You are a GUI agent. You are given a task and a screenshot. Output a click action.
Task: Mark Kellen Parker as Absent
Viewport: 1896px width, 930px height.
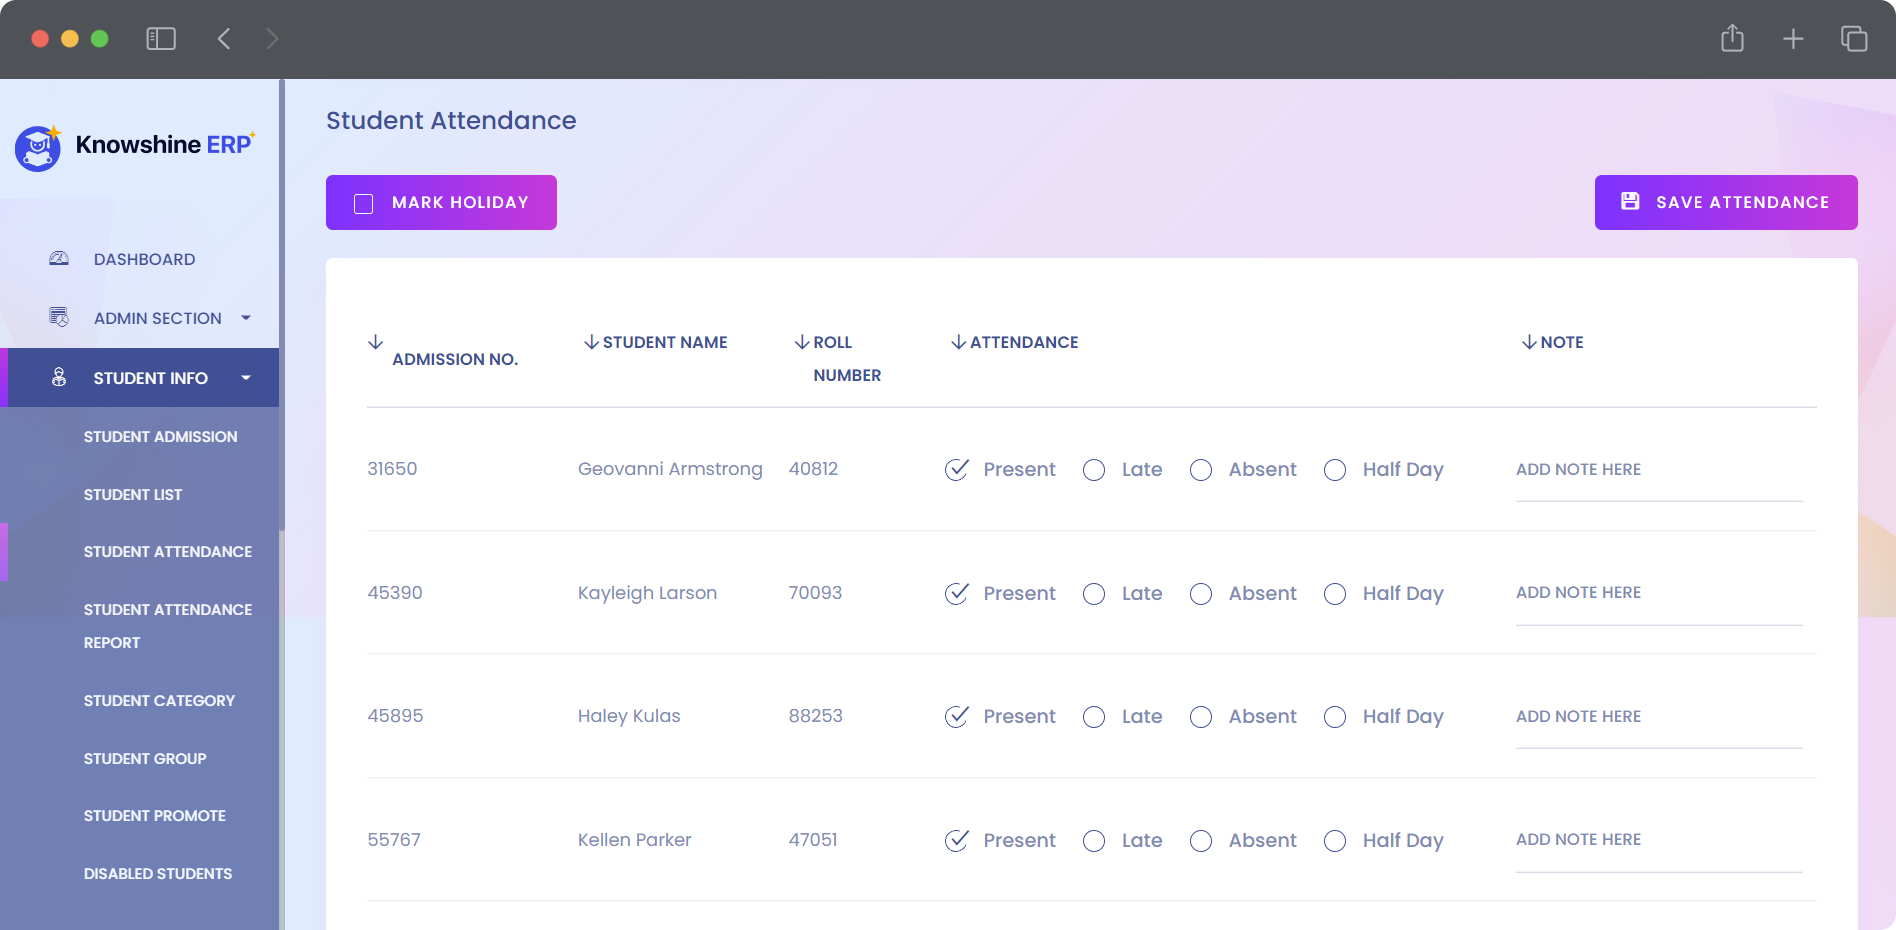(1201, 841)
